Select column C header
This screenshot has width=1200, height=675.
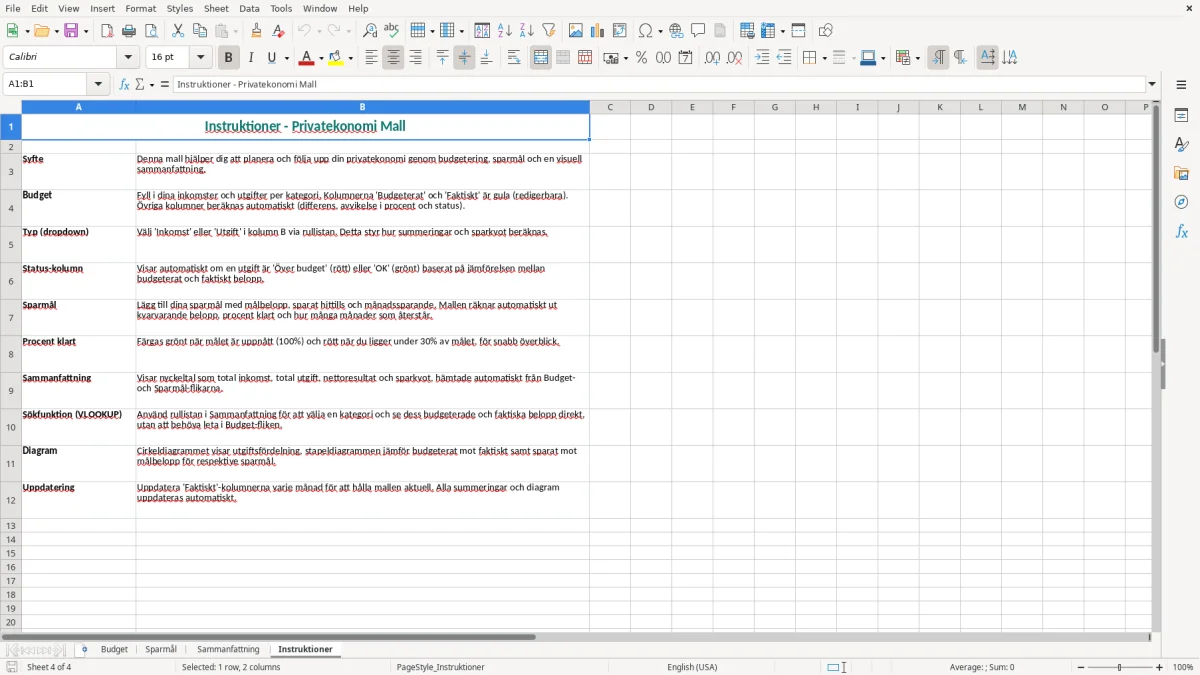point(610,107)
